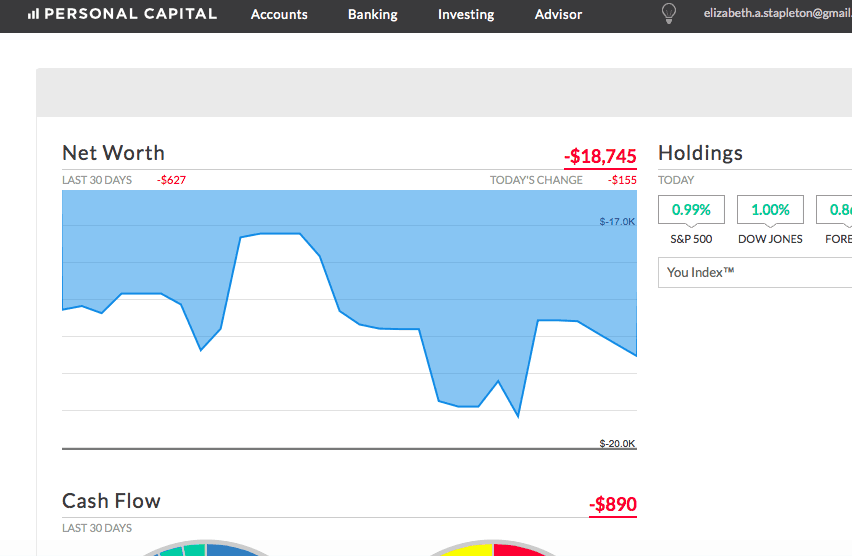The image size is (852, 556).
Task: Click the Cash Flow heading
Action: pyautogui.click(x=111, y=501)
